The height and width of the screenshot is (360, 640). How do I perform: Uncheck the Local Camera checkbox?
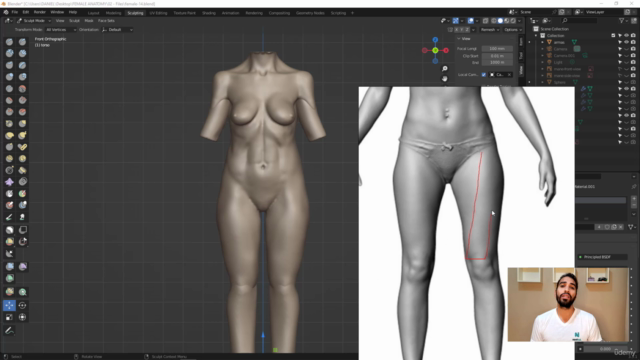click(x=484, y=75)
